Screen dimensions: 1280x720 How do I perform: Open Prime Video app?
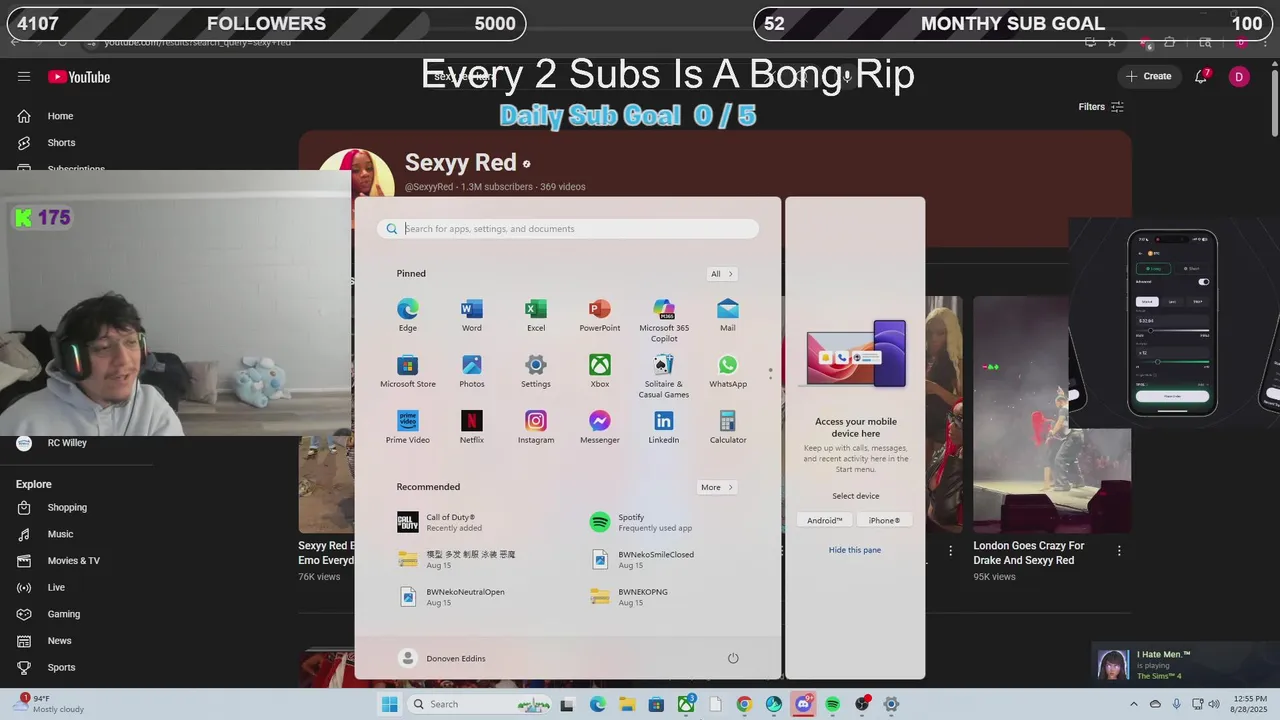(x=408, y=427)
